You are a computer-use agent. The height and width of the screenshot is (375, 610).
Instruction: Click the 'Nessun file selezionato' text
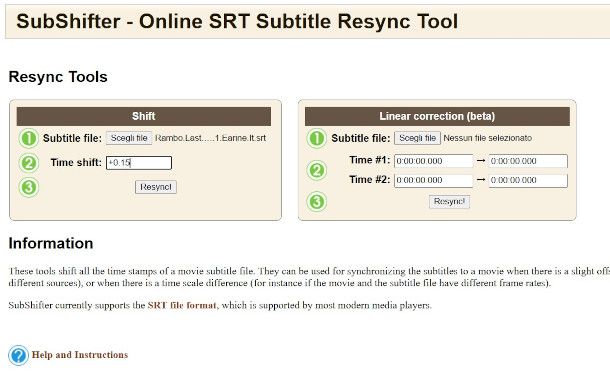487,138
